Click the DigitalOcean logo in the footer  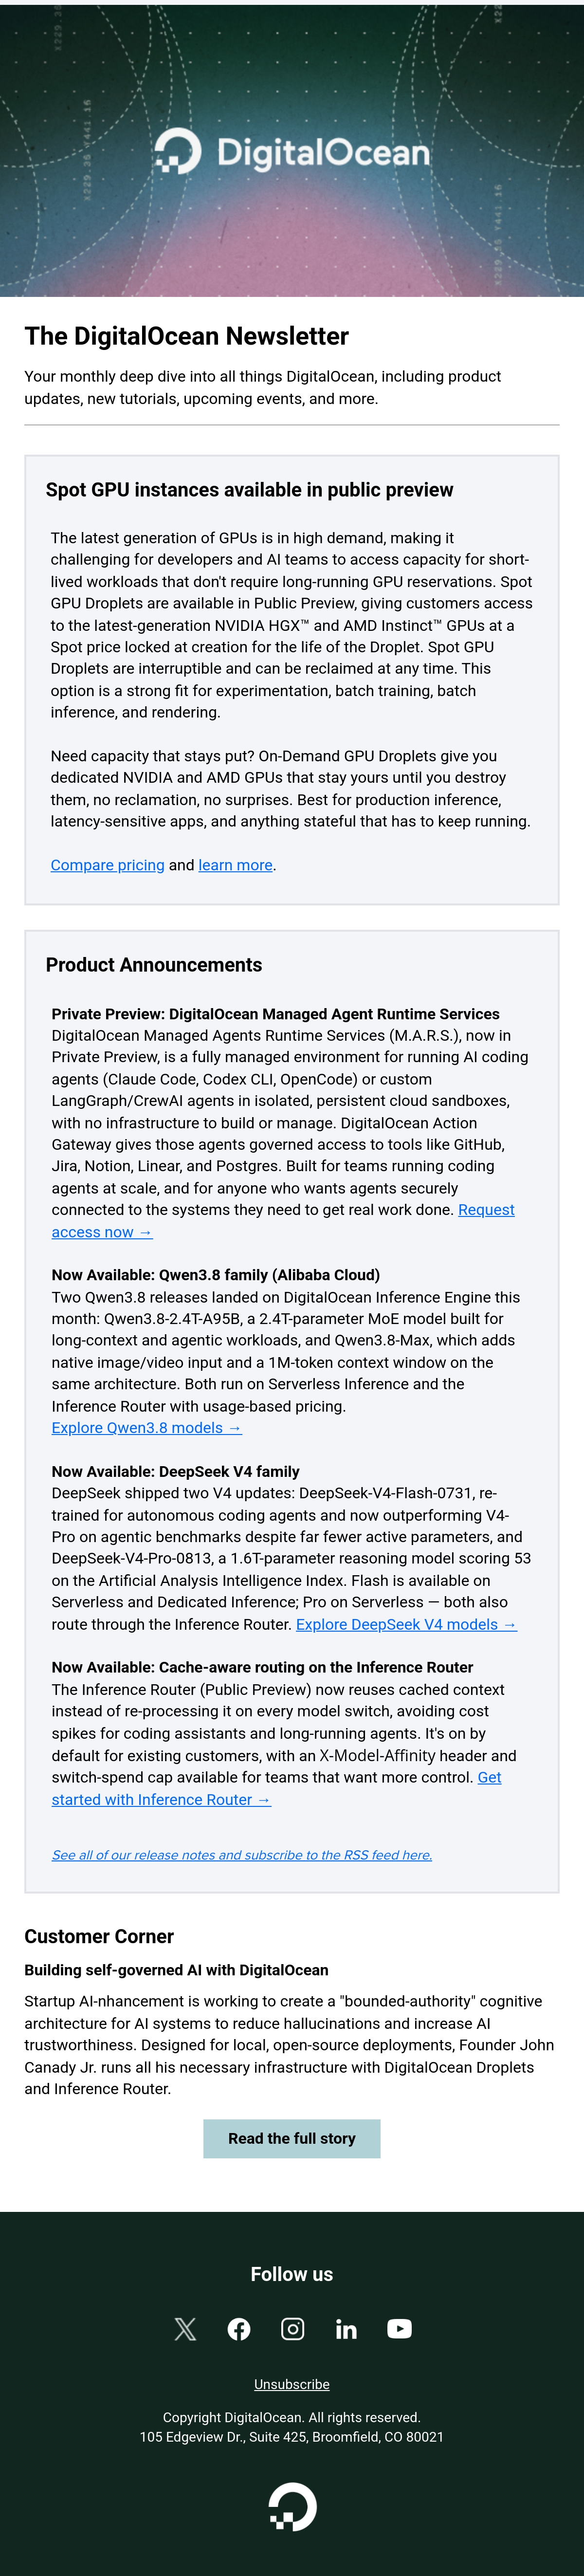point(292,2507)
